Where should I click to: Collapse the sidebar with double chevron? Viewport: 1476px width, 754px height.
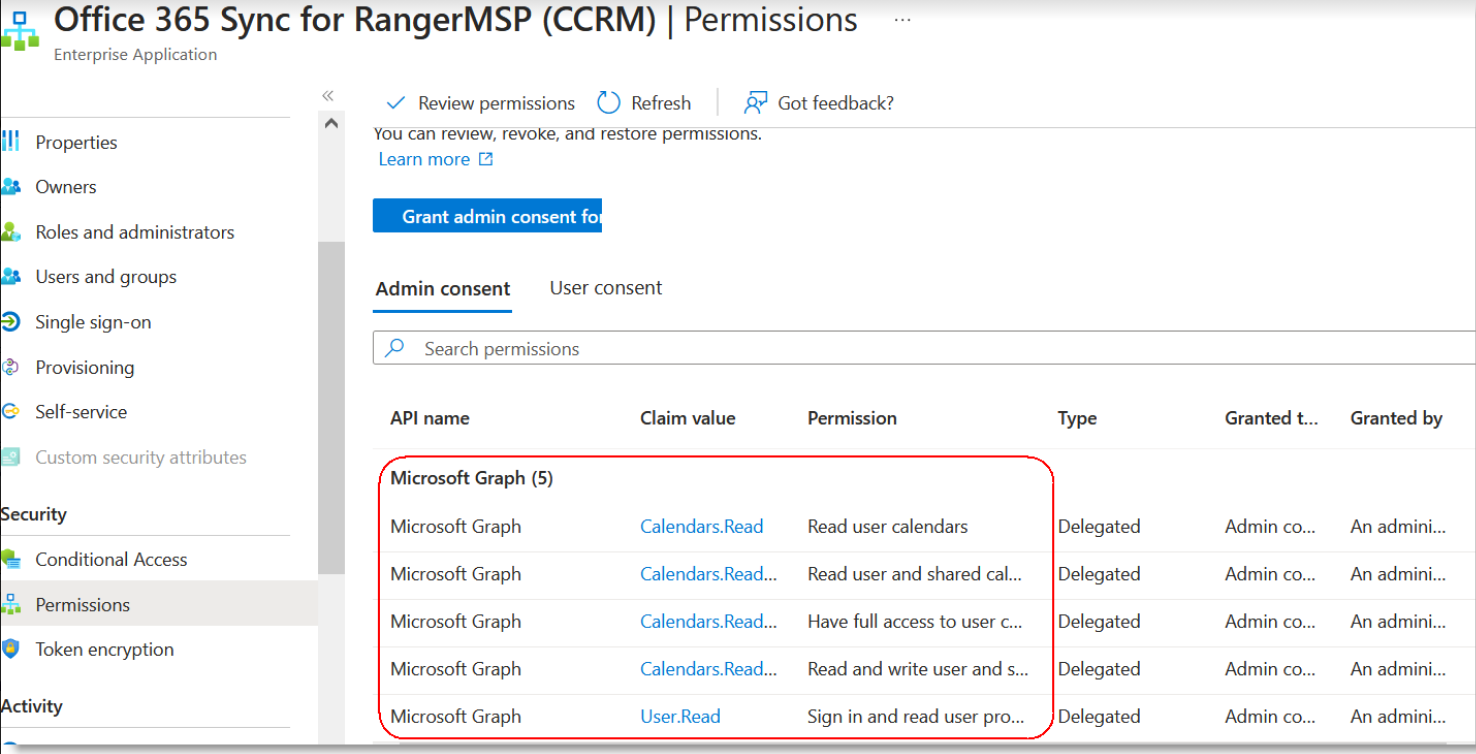(x=327, y=95)
